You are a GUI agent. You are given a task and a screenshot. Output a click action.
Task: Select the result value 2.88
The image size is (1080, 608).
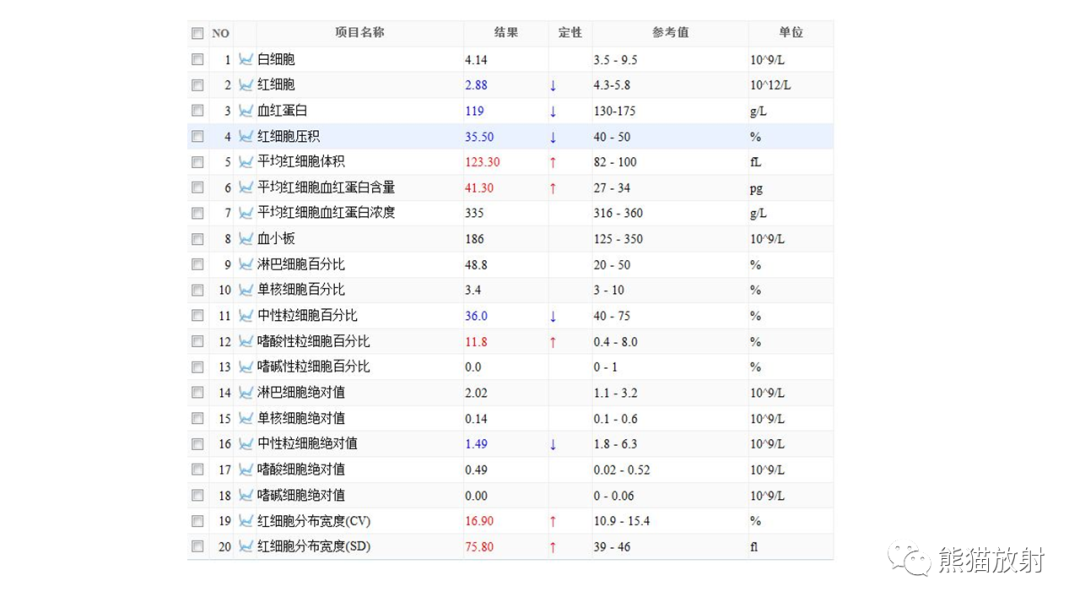point(476,85)
